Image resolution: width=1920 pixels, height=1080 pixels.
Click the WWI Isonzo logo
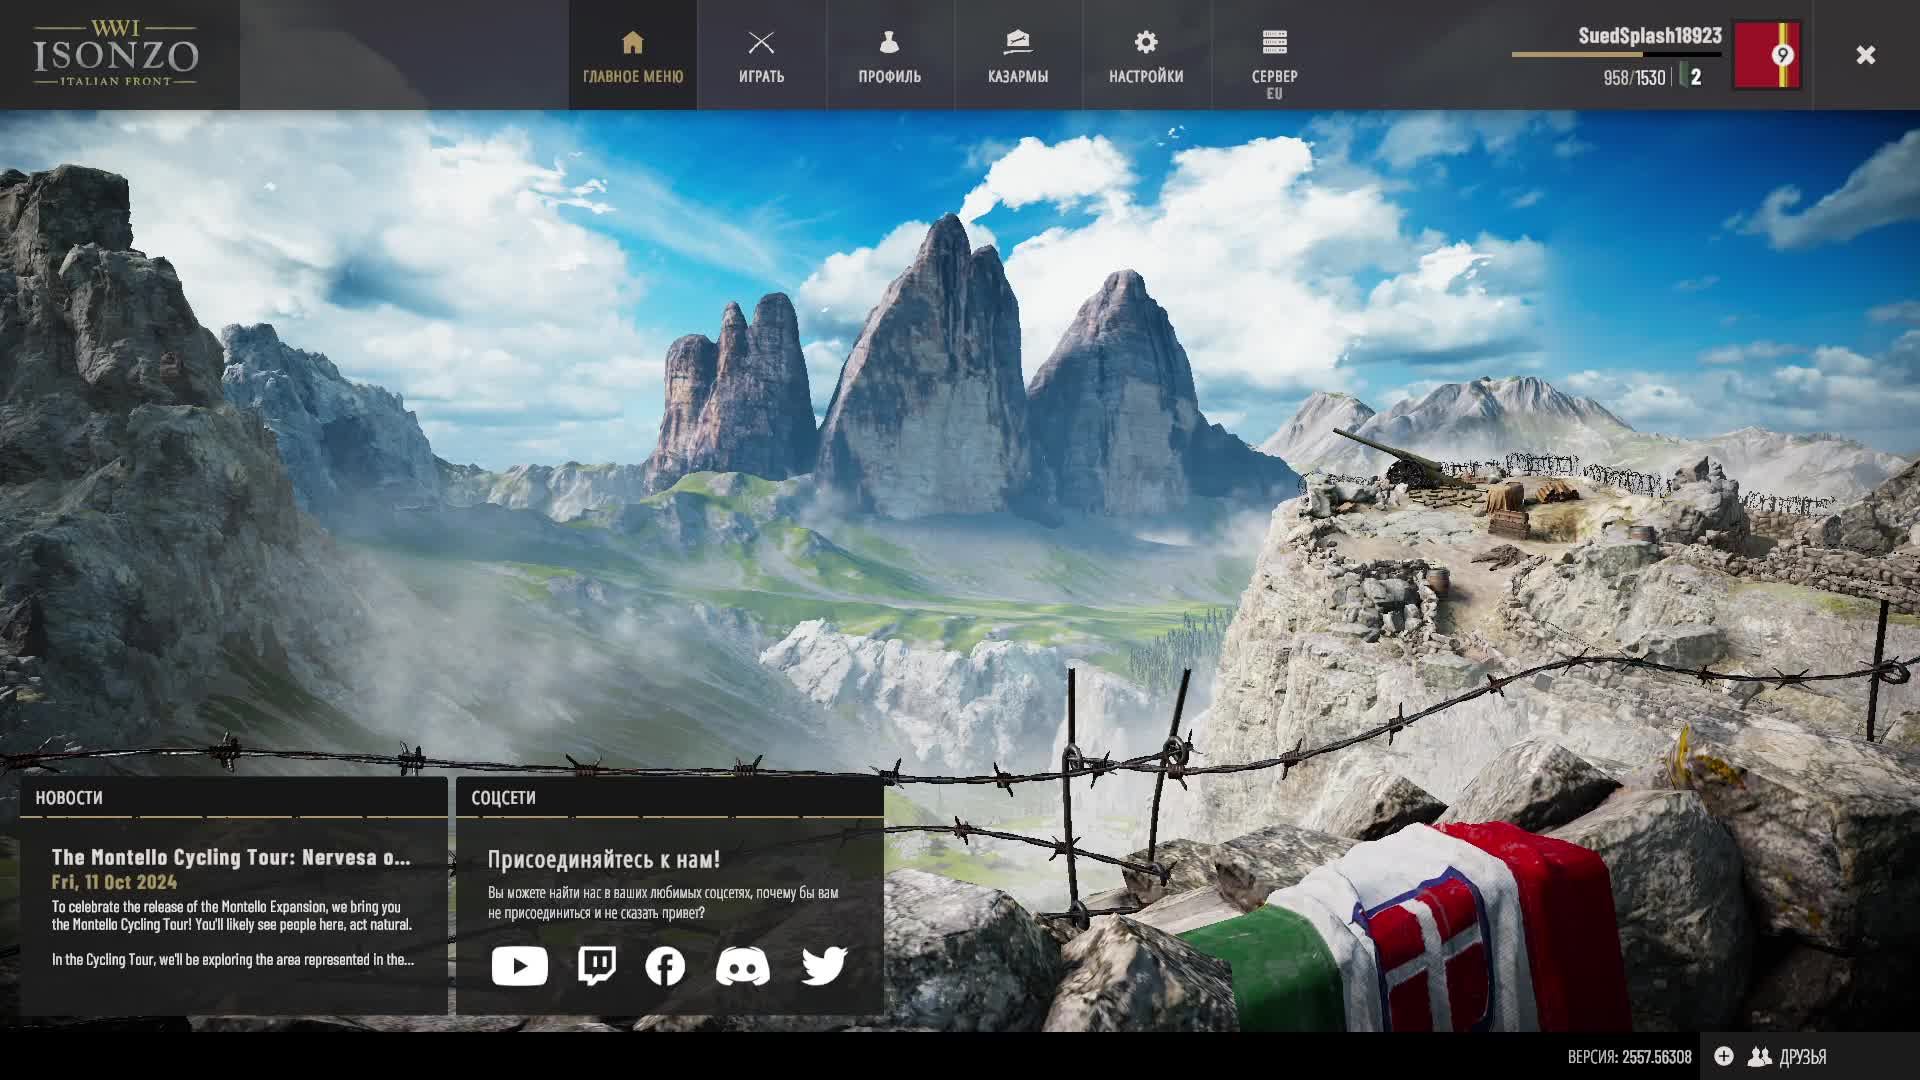click(117, 54)
